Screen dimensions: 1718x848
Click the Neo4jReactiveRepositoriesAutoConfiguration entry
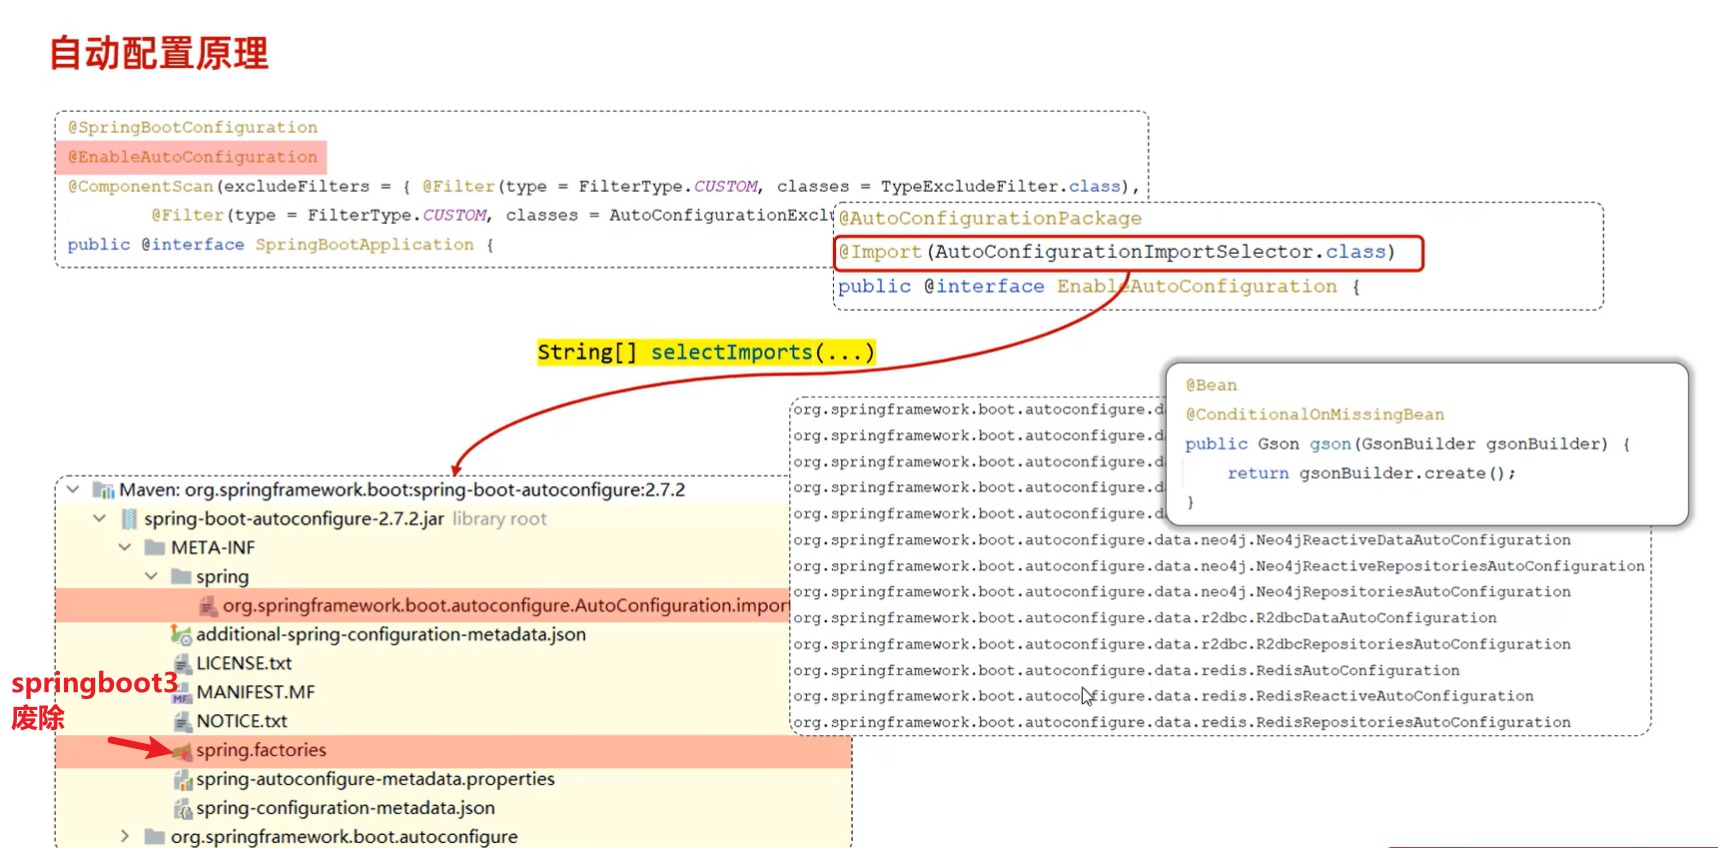[1219, 566]
